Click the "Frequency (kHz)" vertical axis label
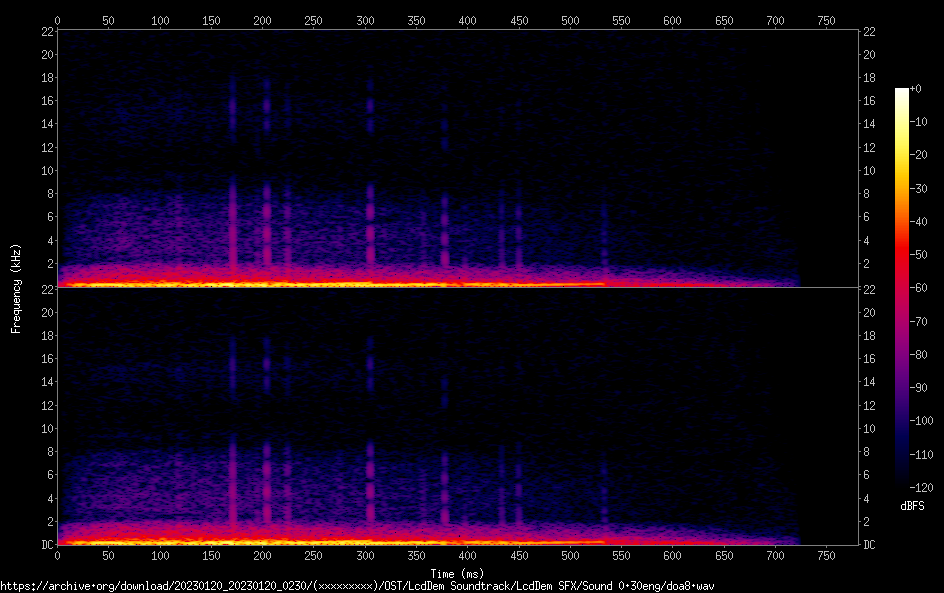The image size is (944, 593). click(x=16, y=287)
